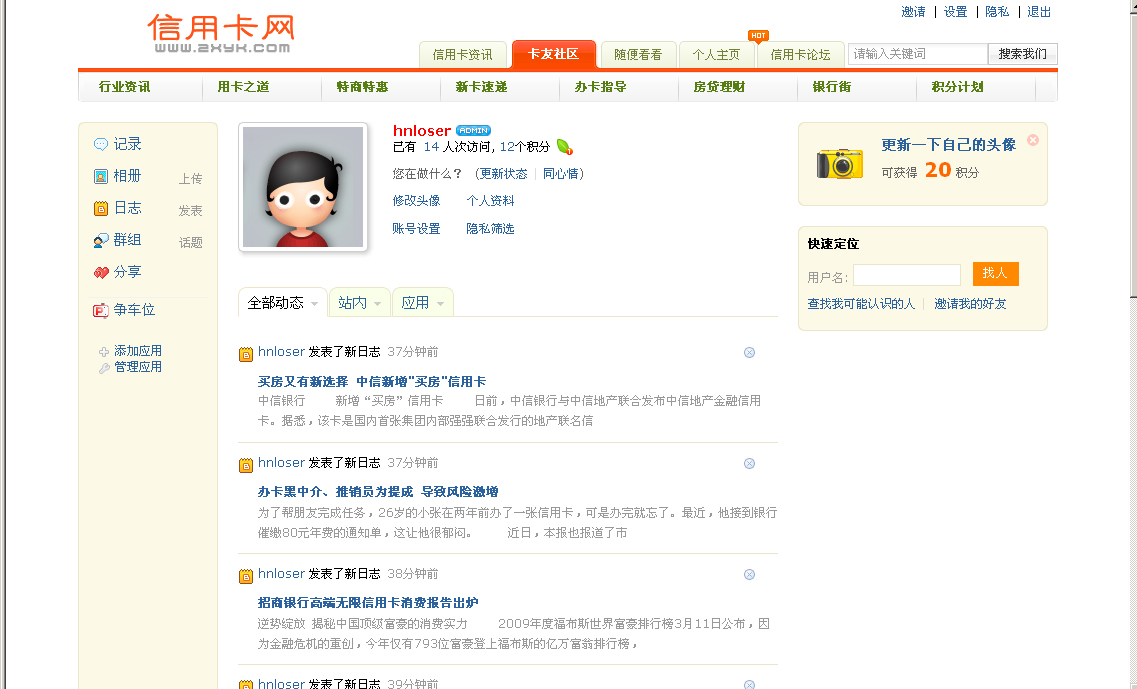Click the 退出 logout link
The height and width of the screenshot is (689, 1137).
[x=1039, y=12]
